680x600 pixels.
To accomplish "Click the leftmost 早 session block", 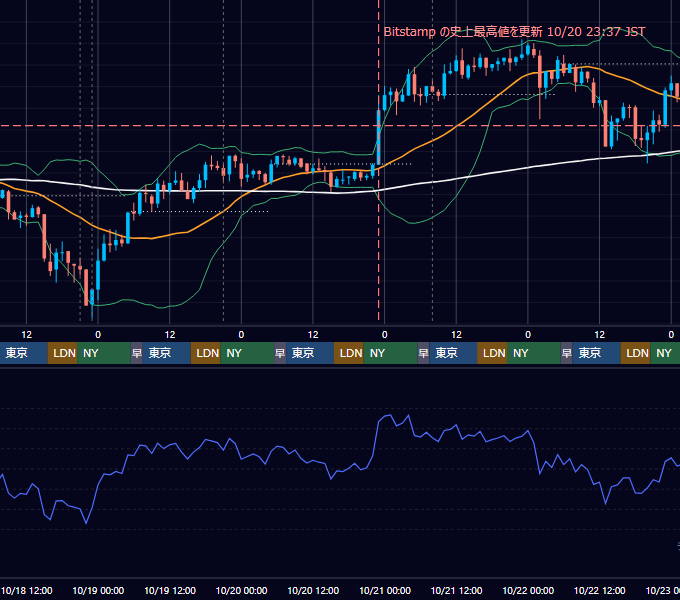I will [x=137, y=353].
